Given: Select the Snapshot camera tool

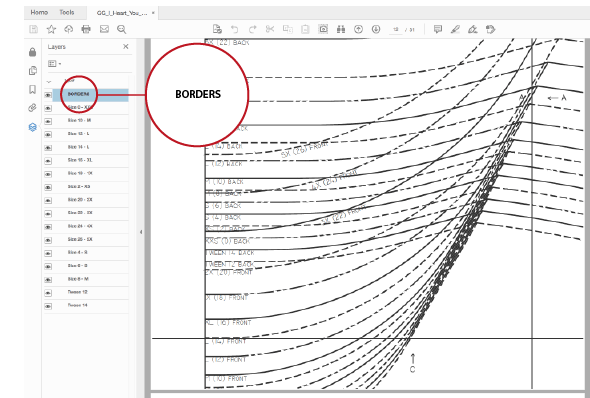Looking at the screenshot, I should [323, 29].
